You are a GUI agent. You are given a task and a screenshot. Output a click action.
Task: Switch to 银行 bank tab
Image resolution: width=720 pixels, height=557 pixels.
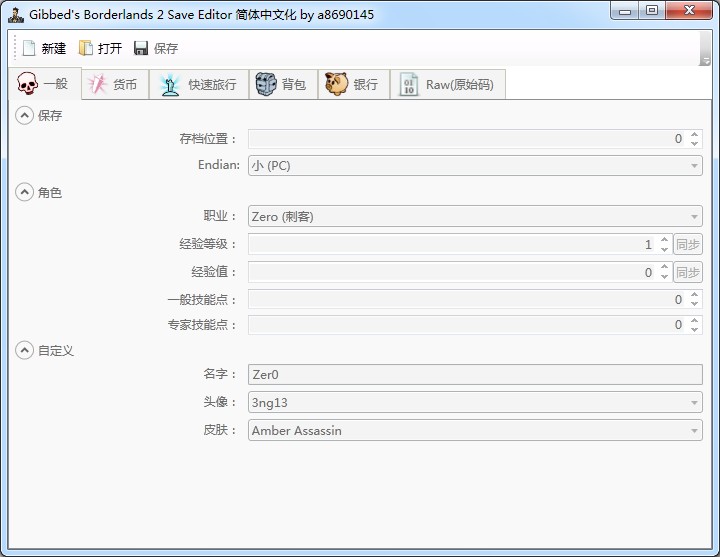[354, 84]
